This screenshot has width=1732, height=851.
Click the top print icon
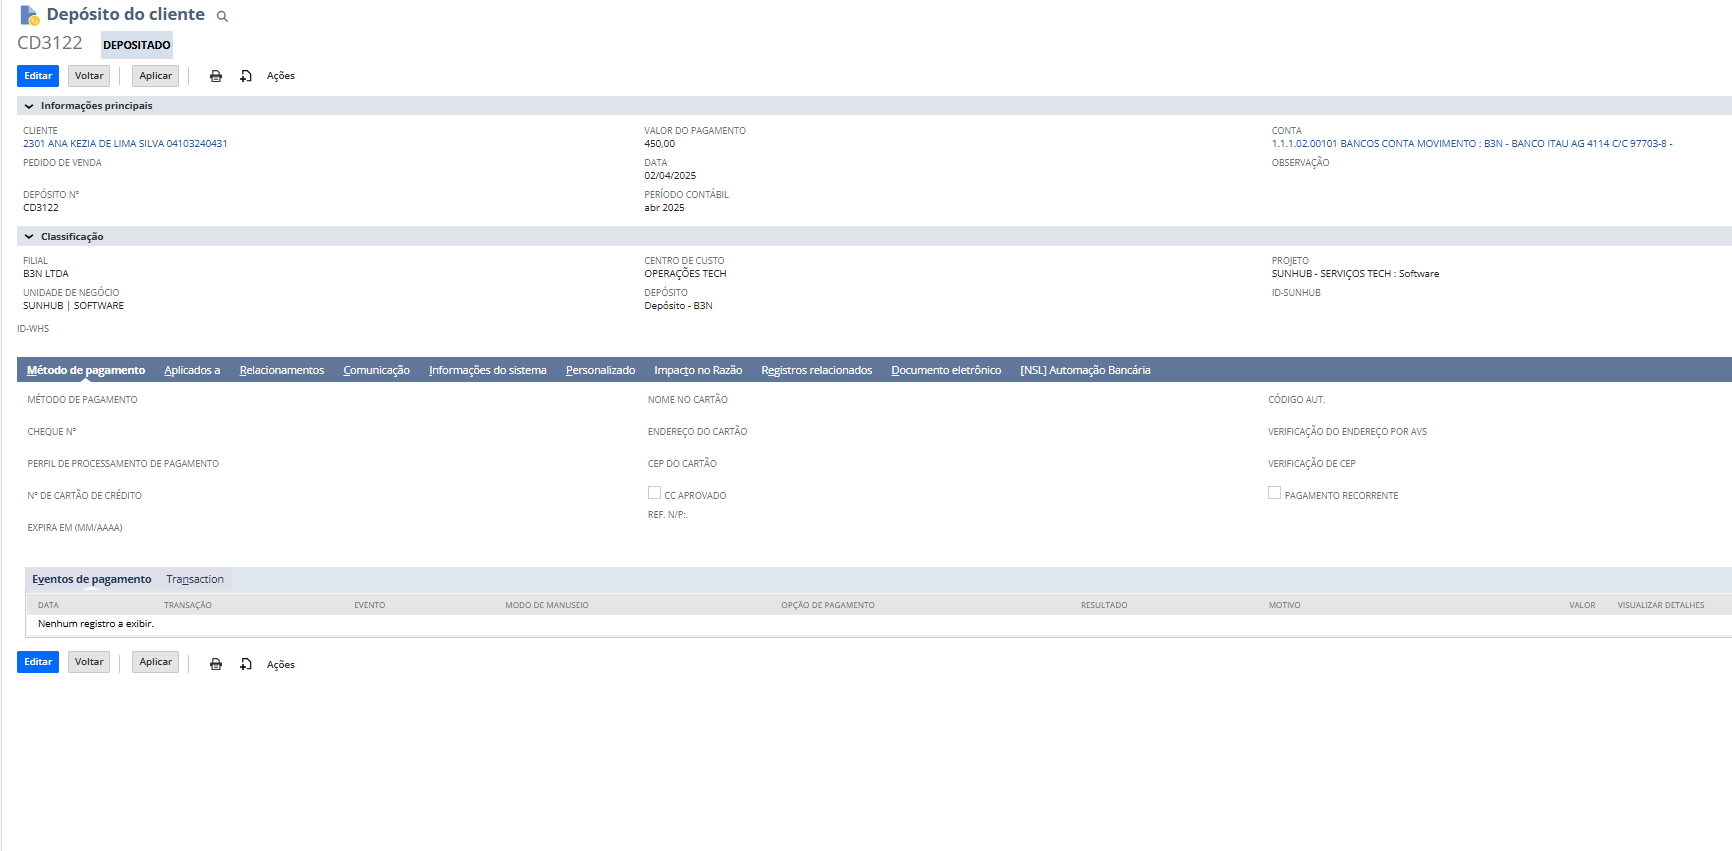216,76
